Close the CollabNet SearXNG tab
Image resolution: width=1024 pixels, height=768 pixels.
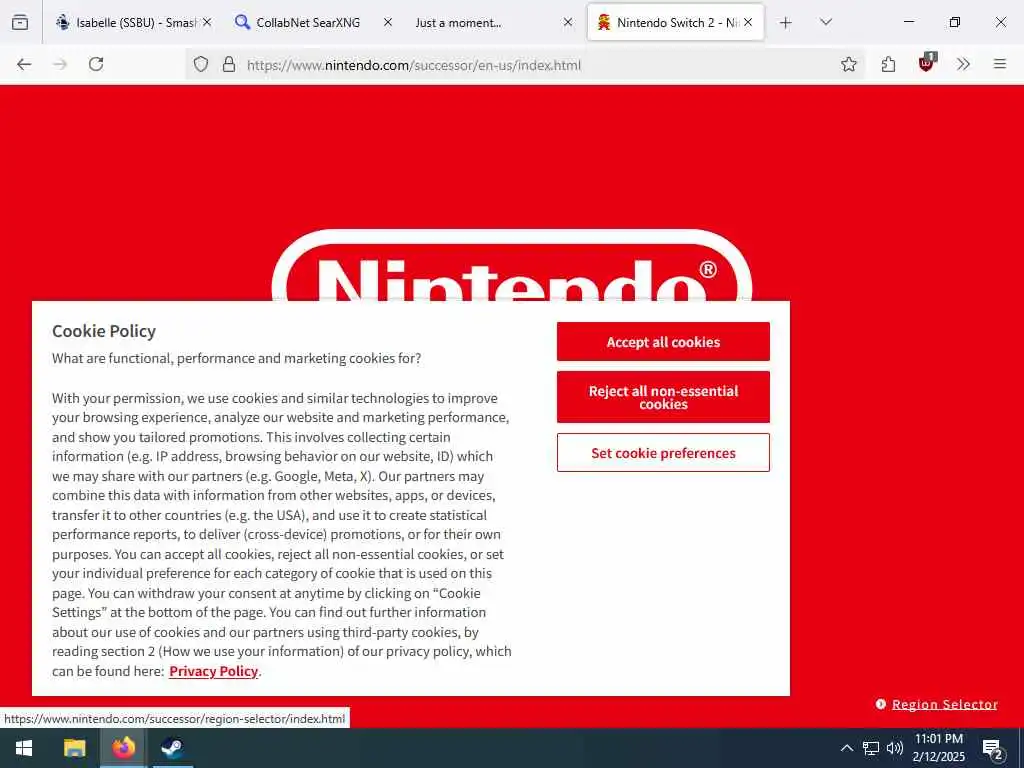click(387, 22)
